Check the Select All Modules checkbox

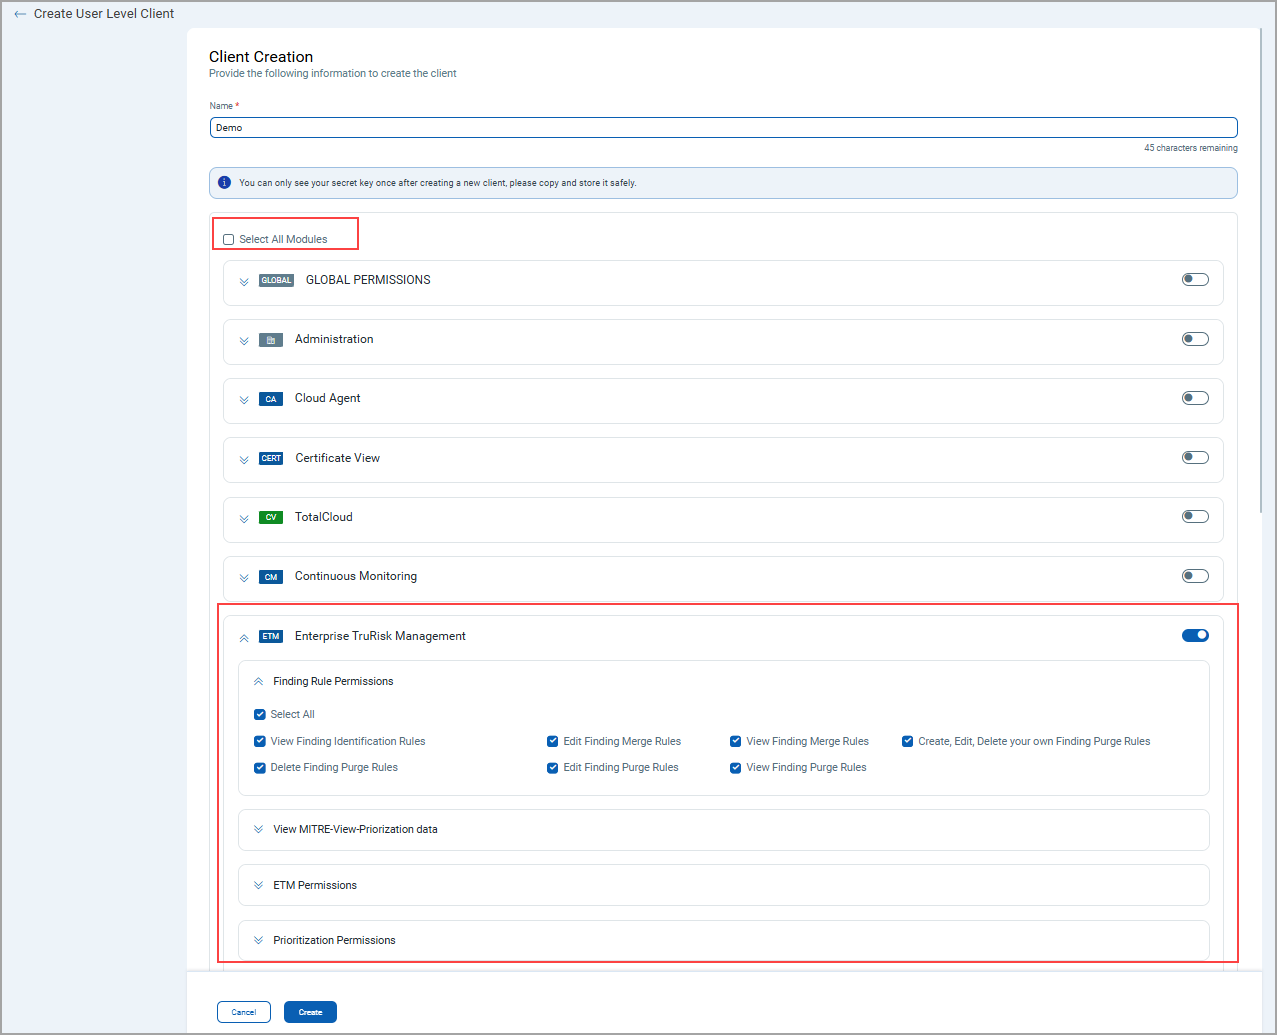tap(228, 239)
